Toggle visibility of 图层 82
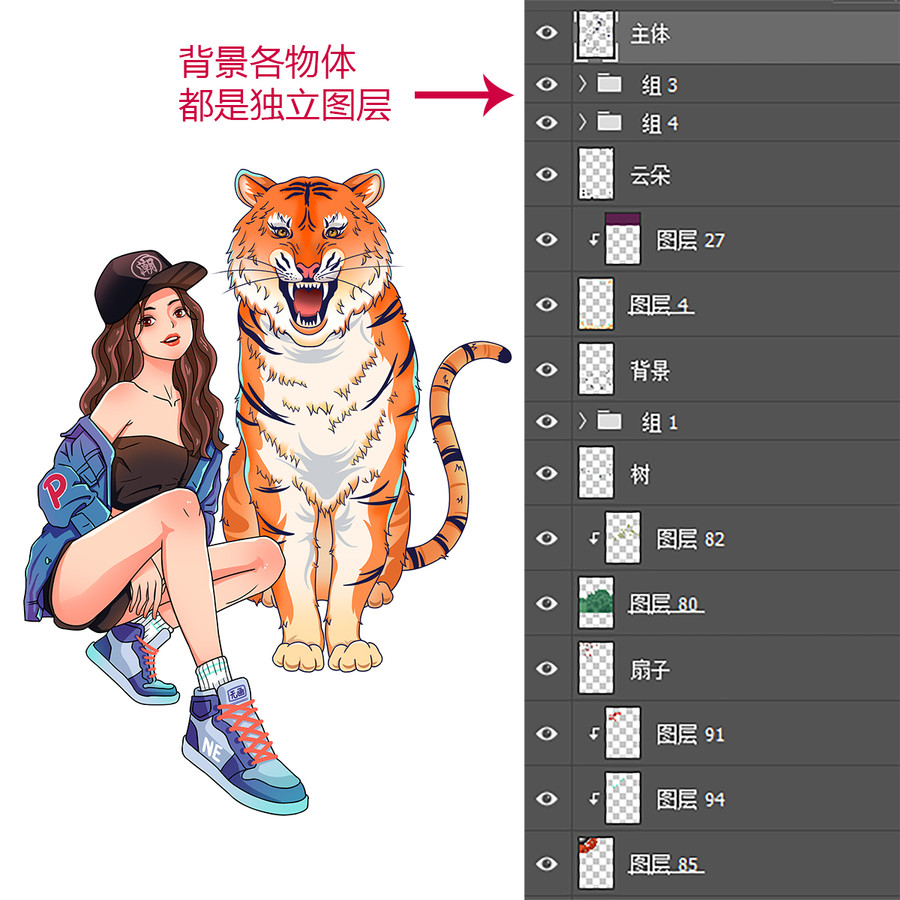This screenshot has width=900, height=900. (546, 538)
